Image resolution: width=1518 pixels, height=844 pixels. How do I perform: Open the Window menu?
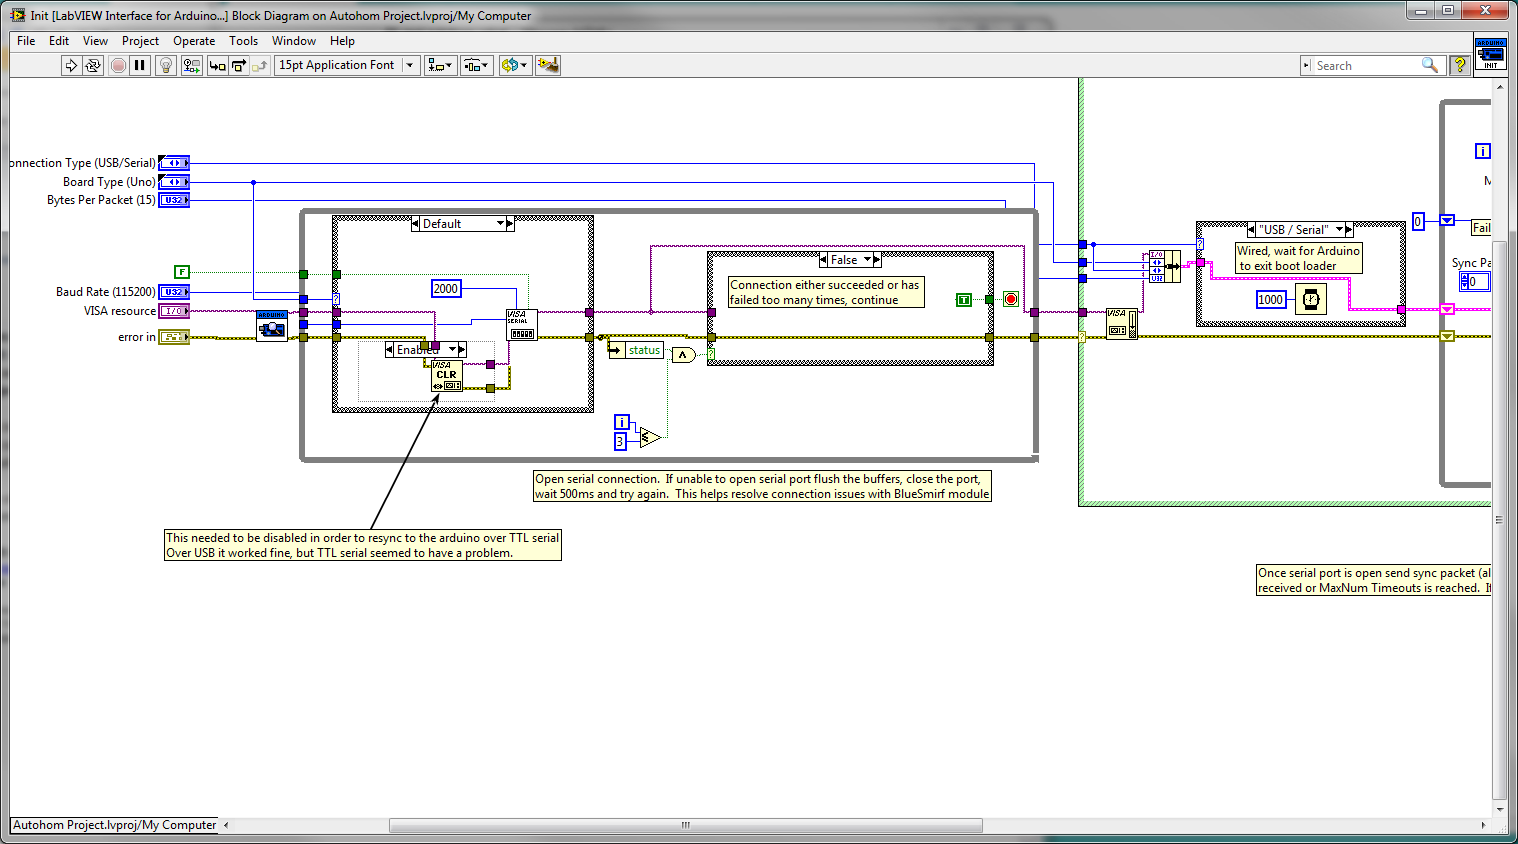point(294,41)
